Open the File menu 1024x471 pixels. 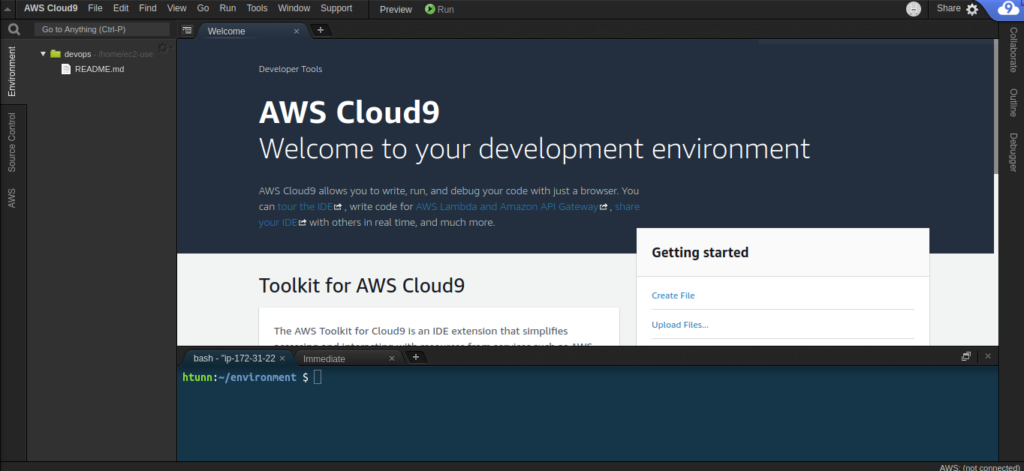click(95, 8)
